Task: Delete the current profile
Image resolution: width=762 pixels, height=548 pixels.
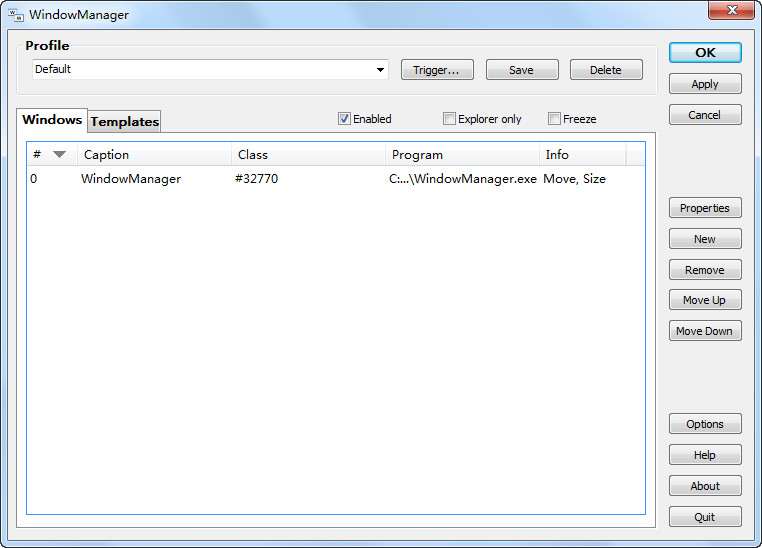Action: click(606, 70)
